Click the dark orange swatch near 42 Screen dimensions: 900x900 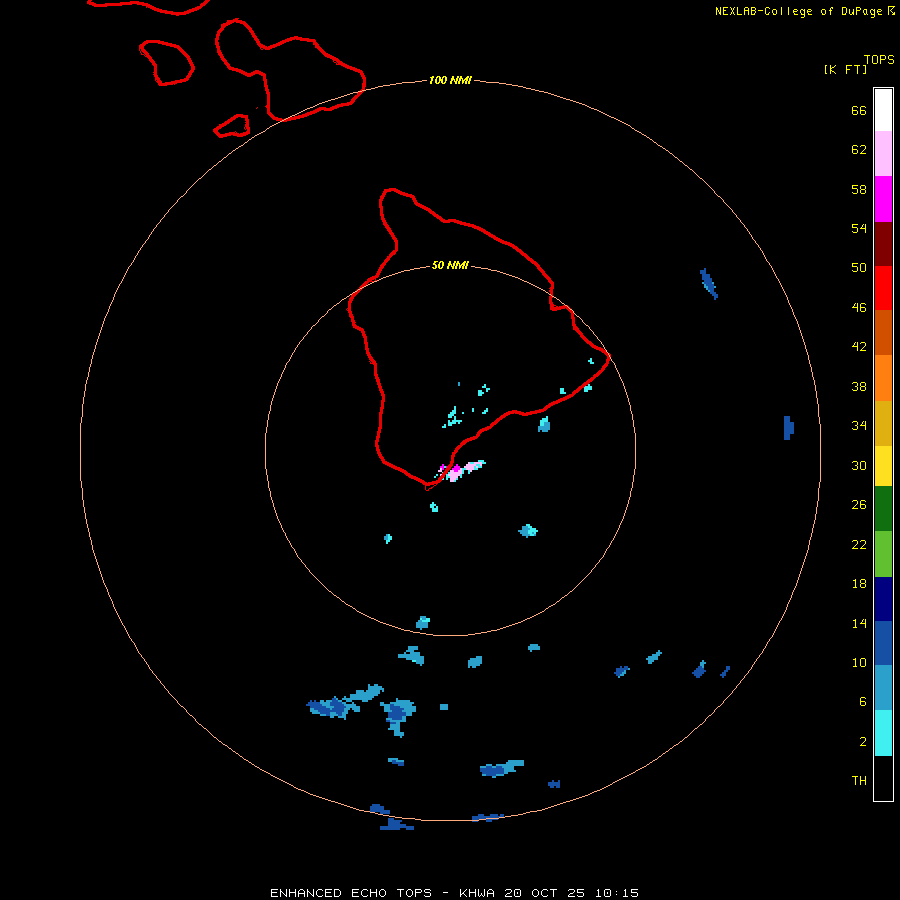tap(883, 333)
